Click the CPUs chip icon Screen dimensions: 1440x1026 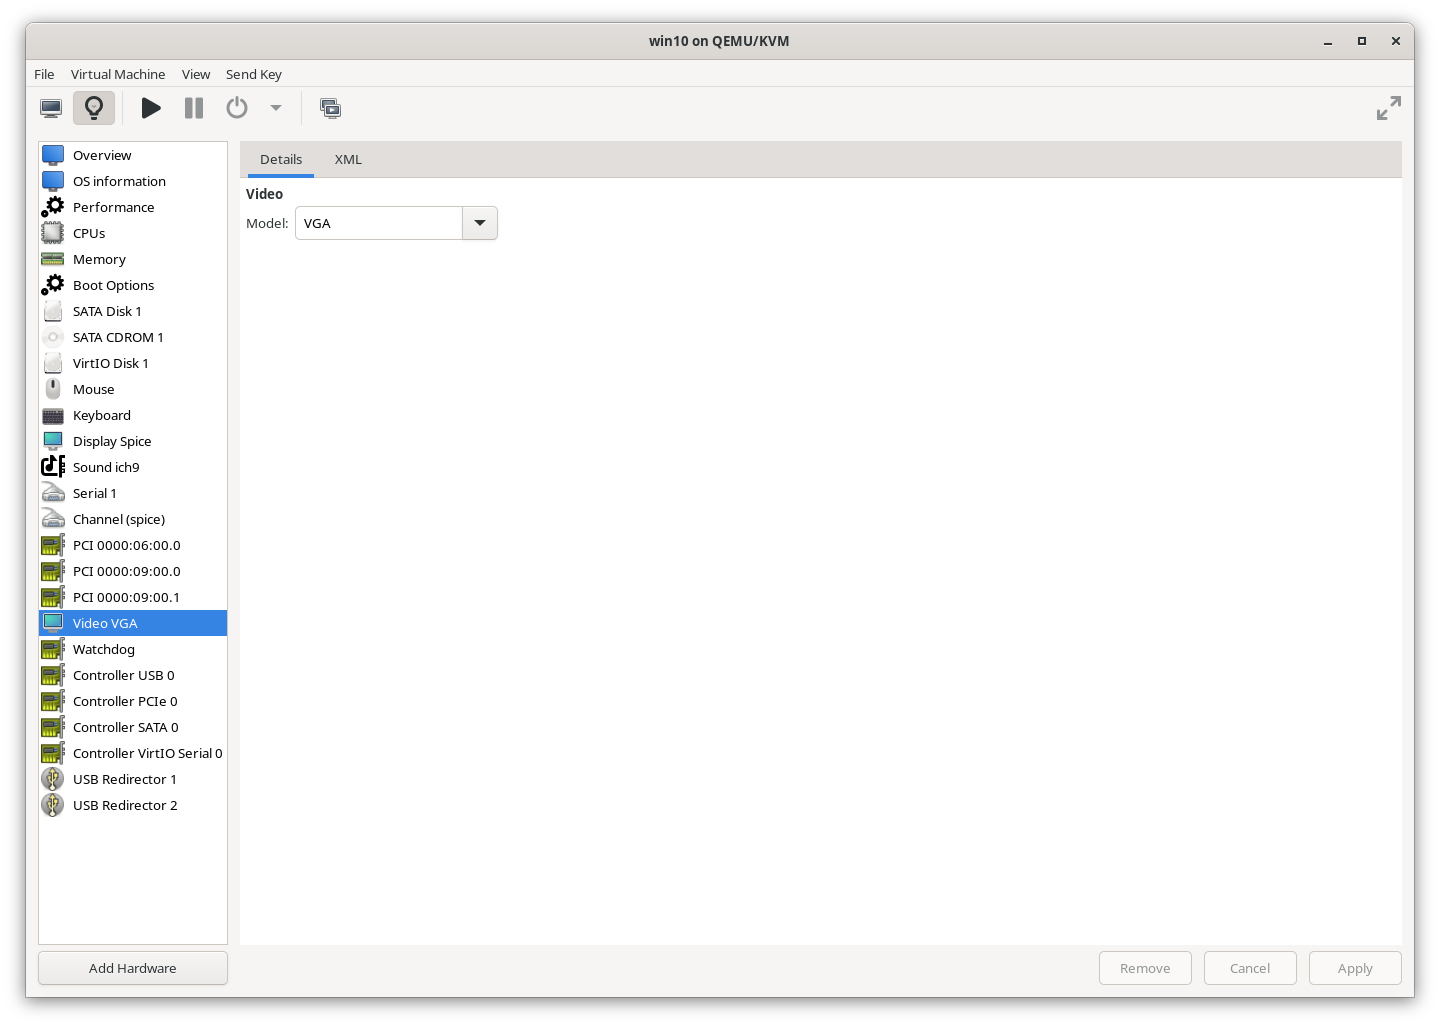point(53,233)
